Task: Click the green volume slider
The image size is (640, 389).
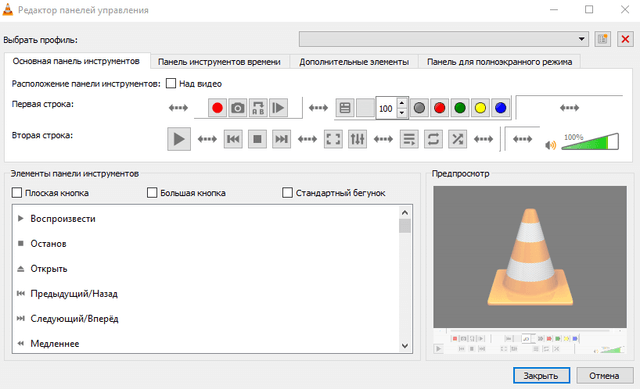Action: point(590,142)
